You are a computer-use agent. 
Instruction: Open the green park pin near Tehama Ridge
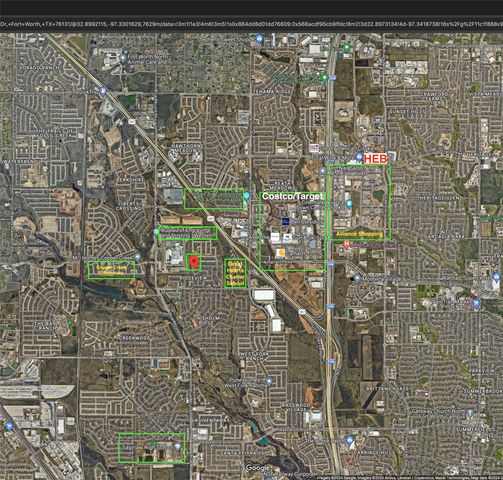[x=324, y=79]
